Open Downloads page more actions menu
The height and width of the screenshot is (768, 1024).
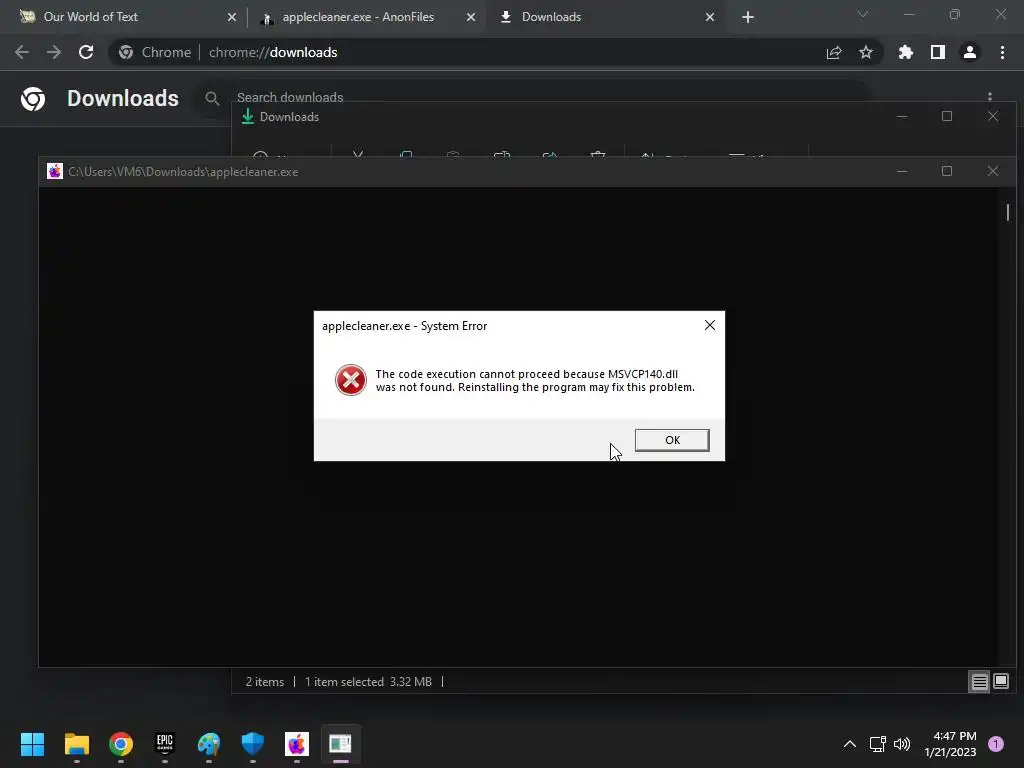tap(990, 96)
